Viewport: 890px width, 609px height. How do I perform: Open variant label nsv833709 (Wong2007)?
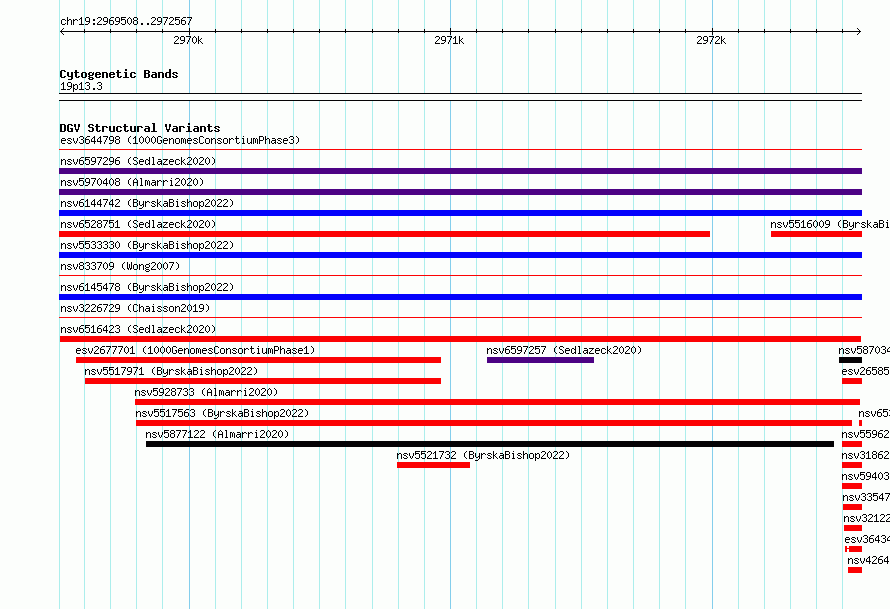click(x=120, y=266)
